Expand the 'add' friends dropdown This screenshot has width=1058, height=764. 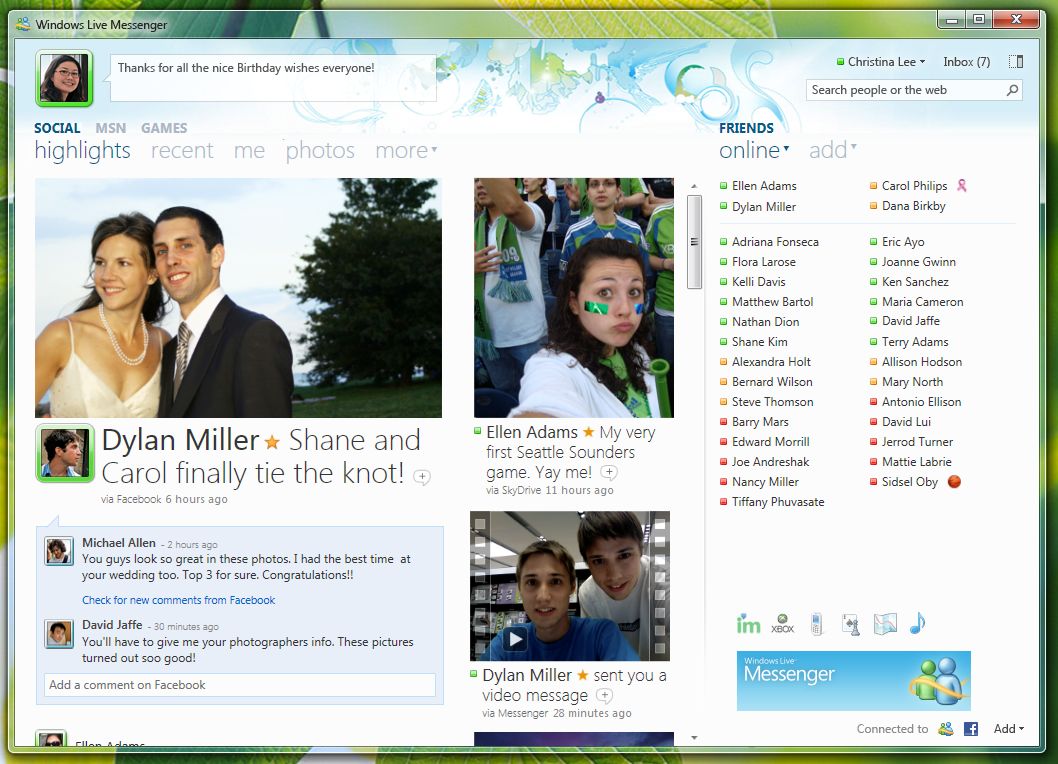click(x=833, y=151)
